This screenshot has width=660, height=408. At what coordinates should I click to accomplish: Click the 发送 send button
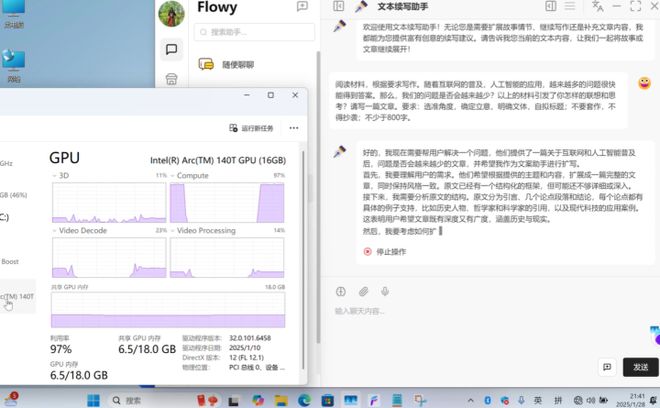[x=641, y=367]
